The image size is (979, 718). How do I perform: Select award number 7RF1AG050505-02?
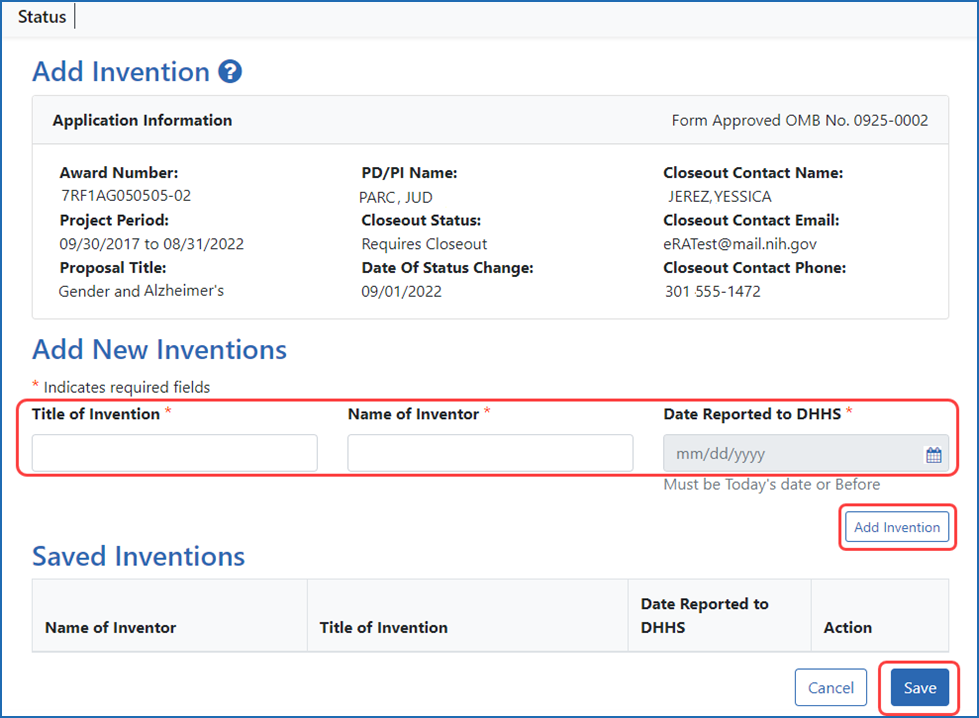click(125, 196)
